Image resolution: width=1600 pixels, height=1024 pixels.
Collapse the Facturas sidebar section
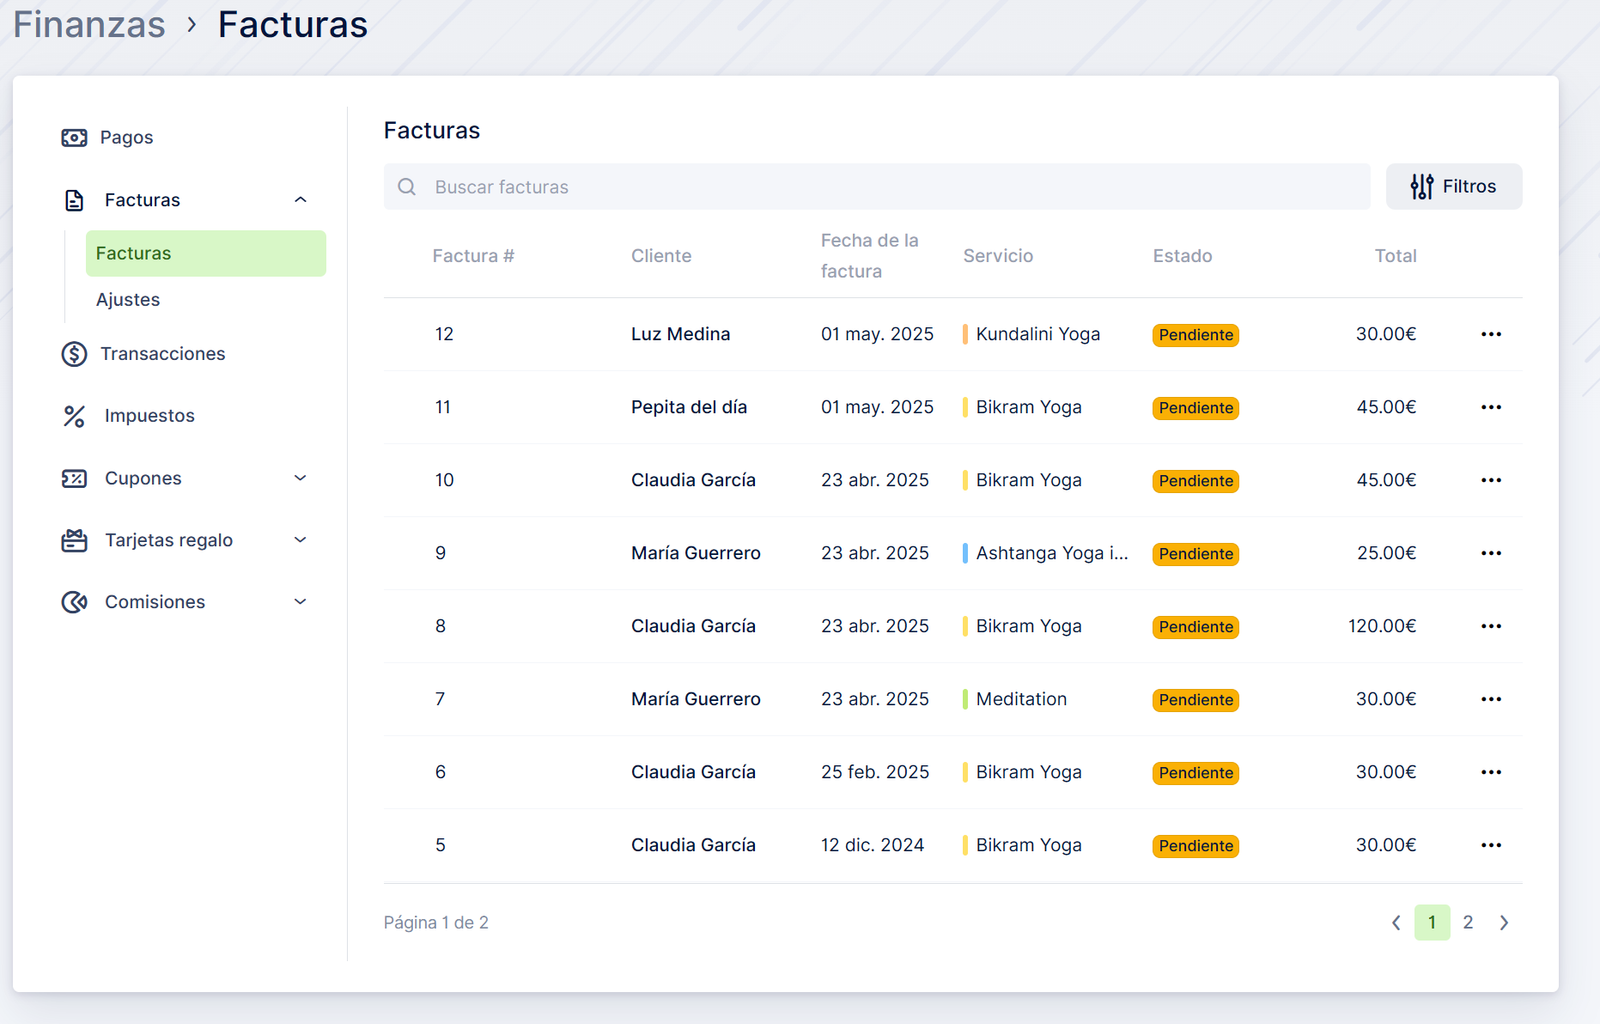[300, 200]
